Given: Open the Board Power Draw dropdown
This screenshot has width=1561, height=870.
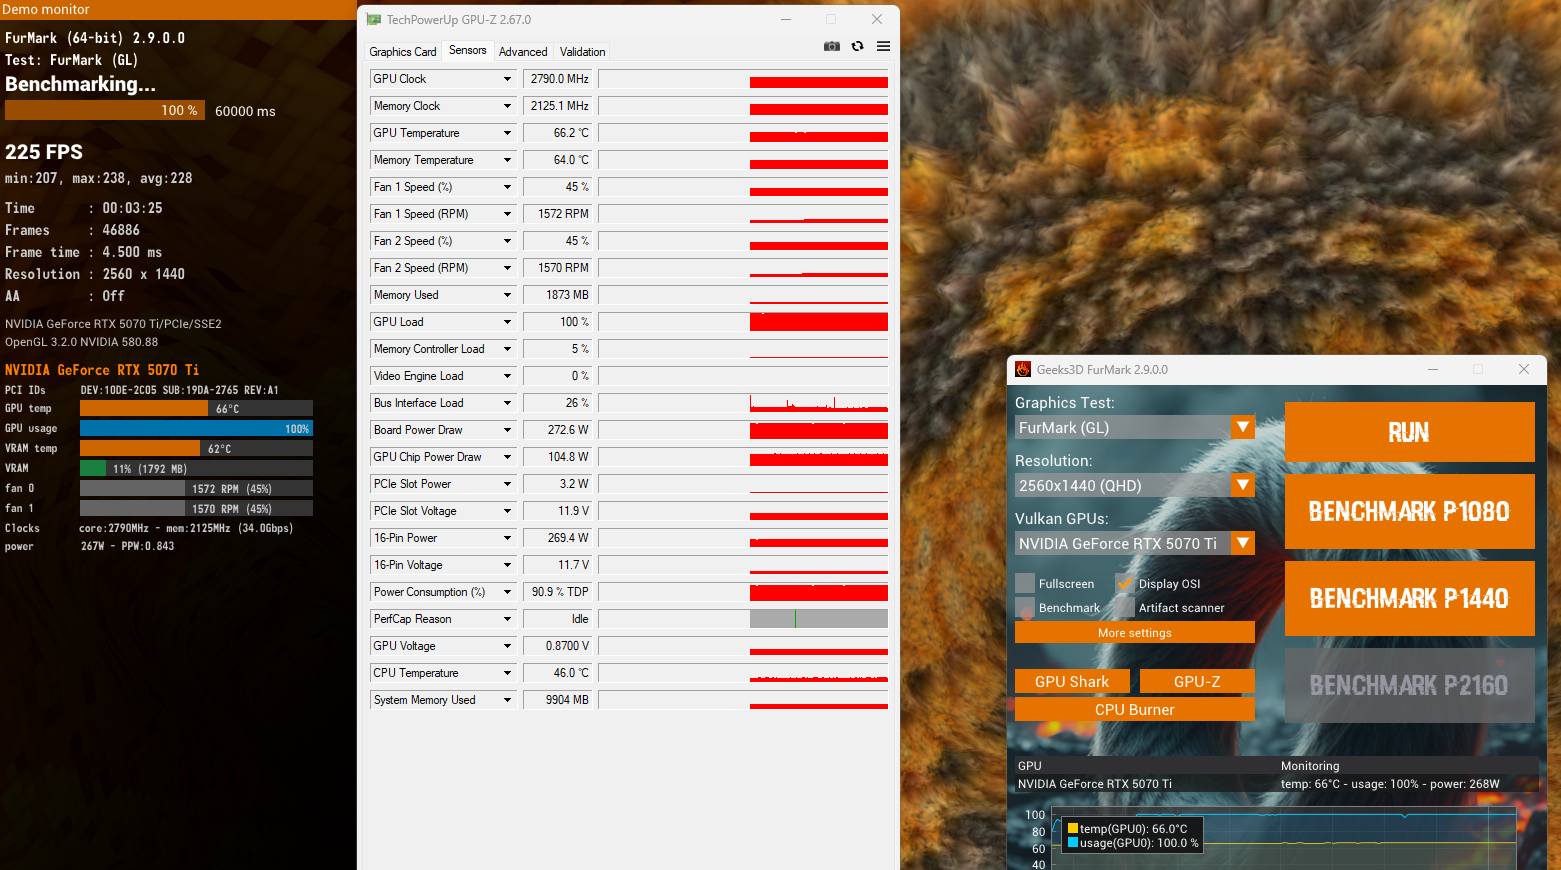Looking at the screenshot, I should 507,430.
